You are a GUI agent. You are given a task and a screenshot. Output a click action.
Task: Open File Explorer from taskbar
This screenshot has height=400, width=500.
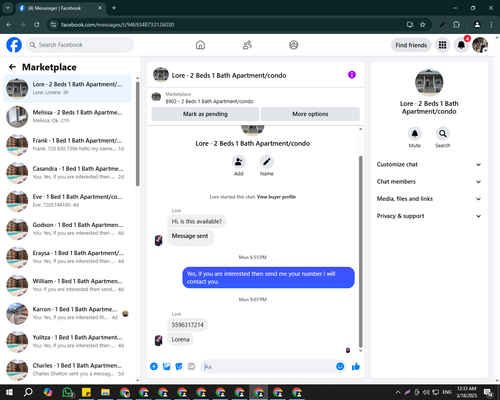pos(106,392)
